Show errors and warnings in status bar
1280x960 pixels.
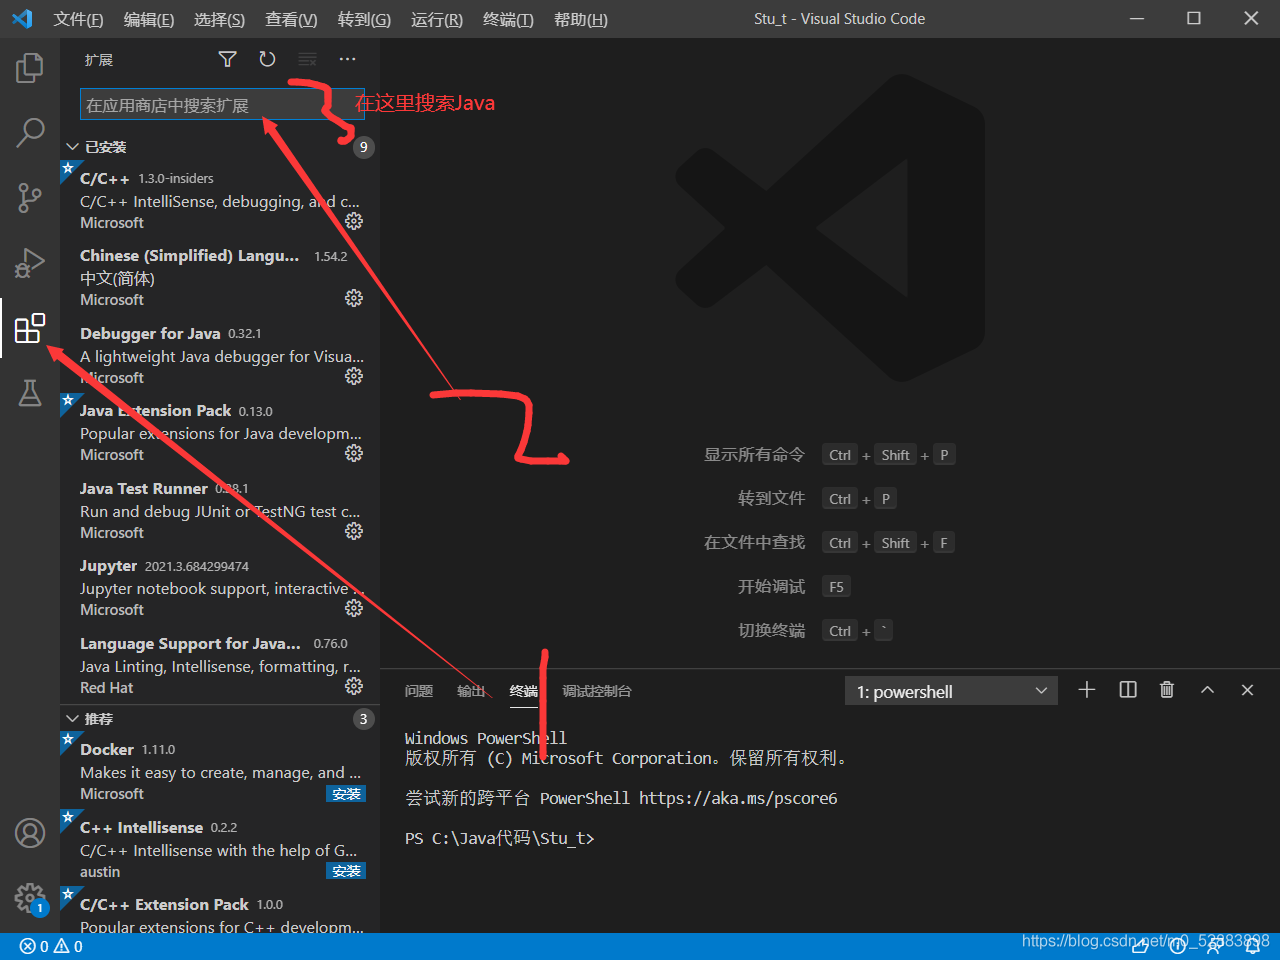click(x=51, y=946)
